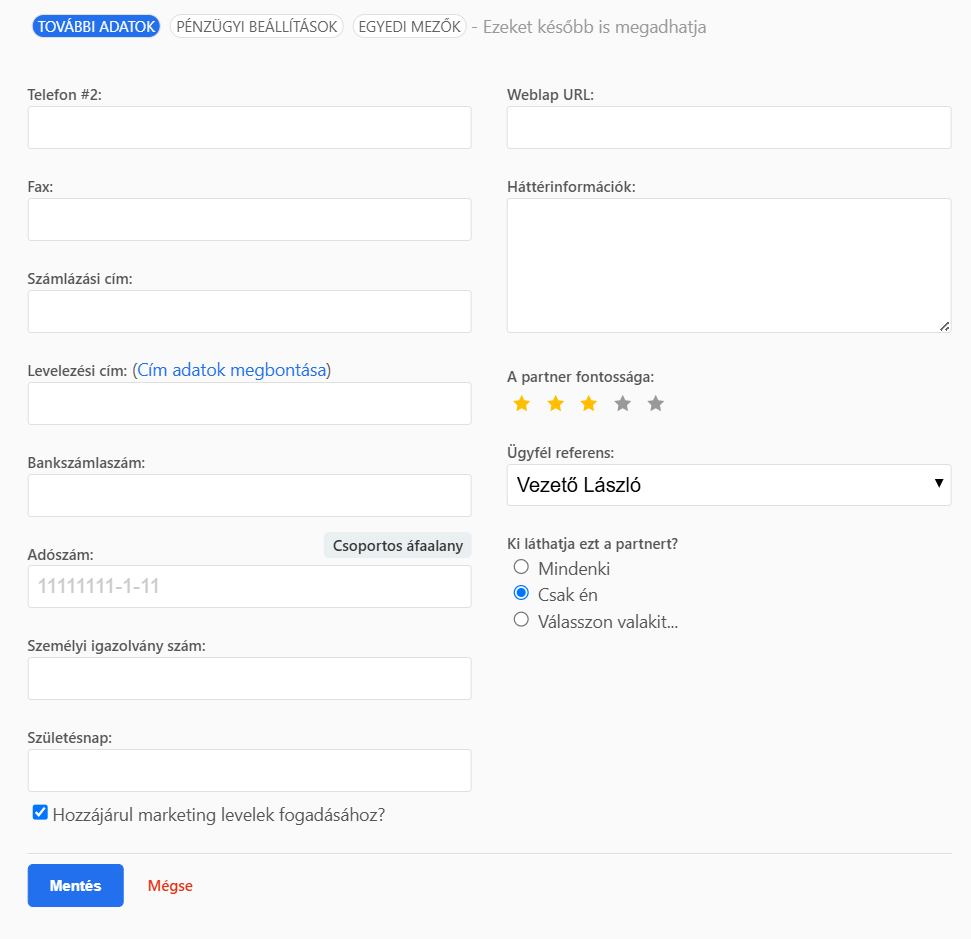The width and height of the screenshot is (971, 939).
Task: Open the EGYEDI MEZŐK tab
Action: [x=409, y=27]
